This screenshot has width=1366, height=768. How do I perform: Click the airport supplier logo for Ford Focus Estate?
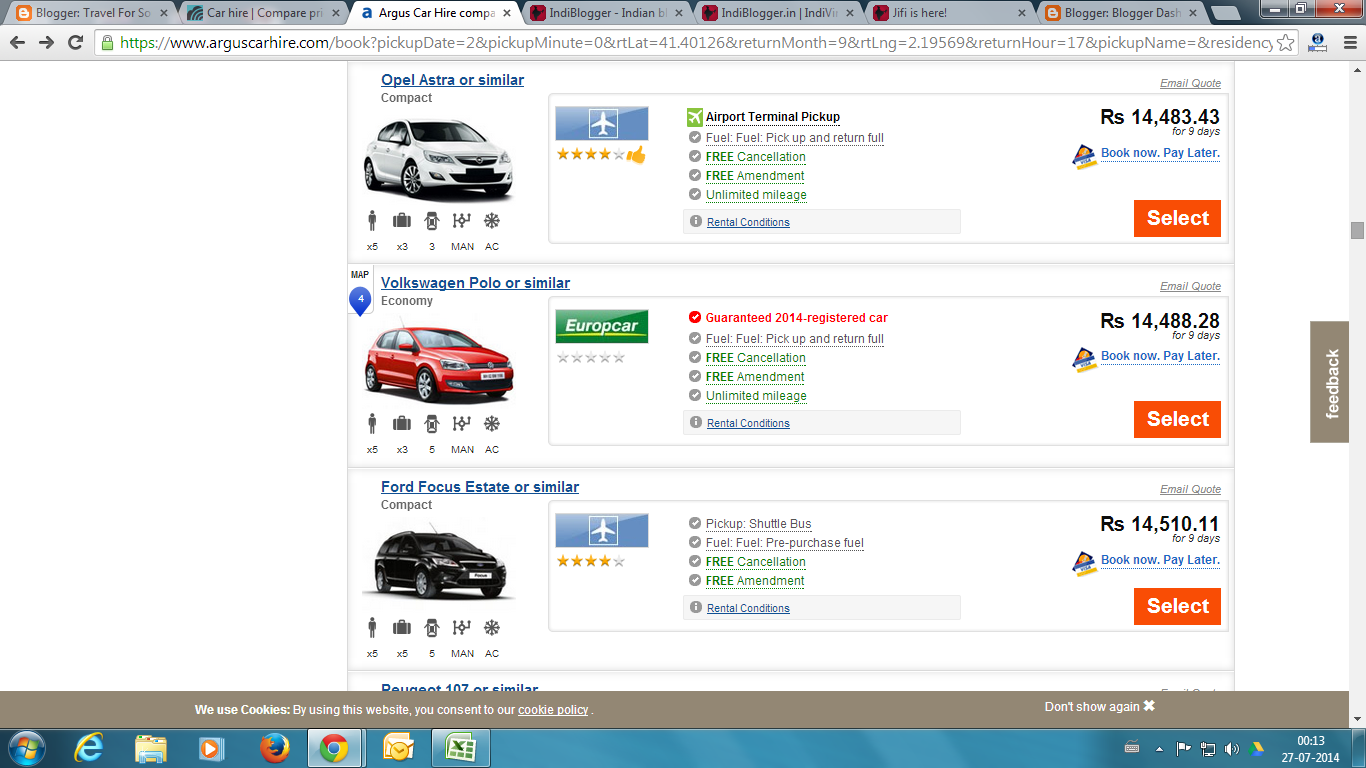pyautogui.click(x=602, y=530)
